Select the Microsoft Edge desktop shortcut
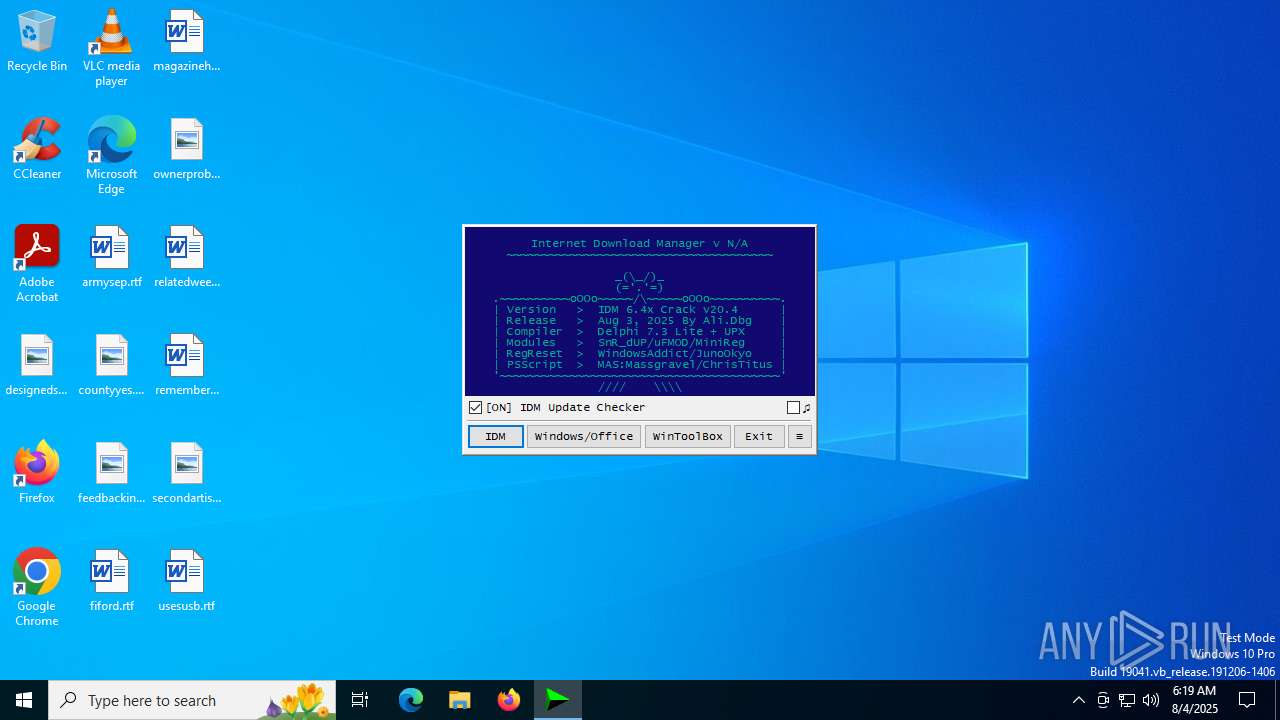Viewport: 1280px width, 720px height. (111, 156)
